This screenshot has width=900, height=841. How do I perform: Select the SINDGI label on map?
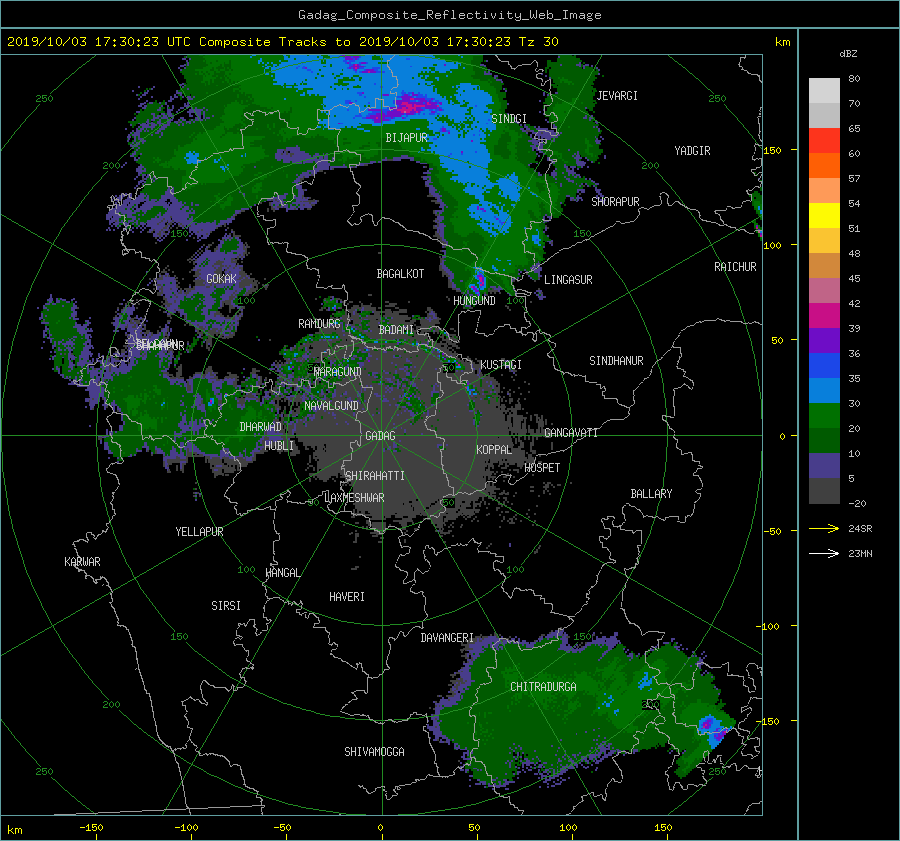point(509,119)
